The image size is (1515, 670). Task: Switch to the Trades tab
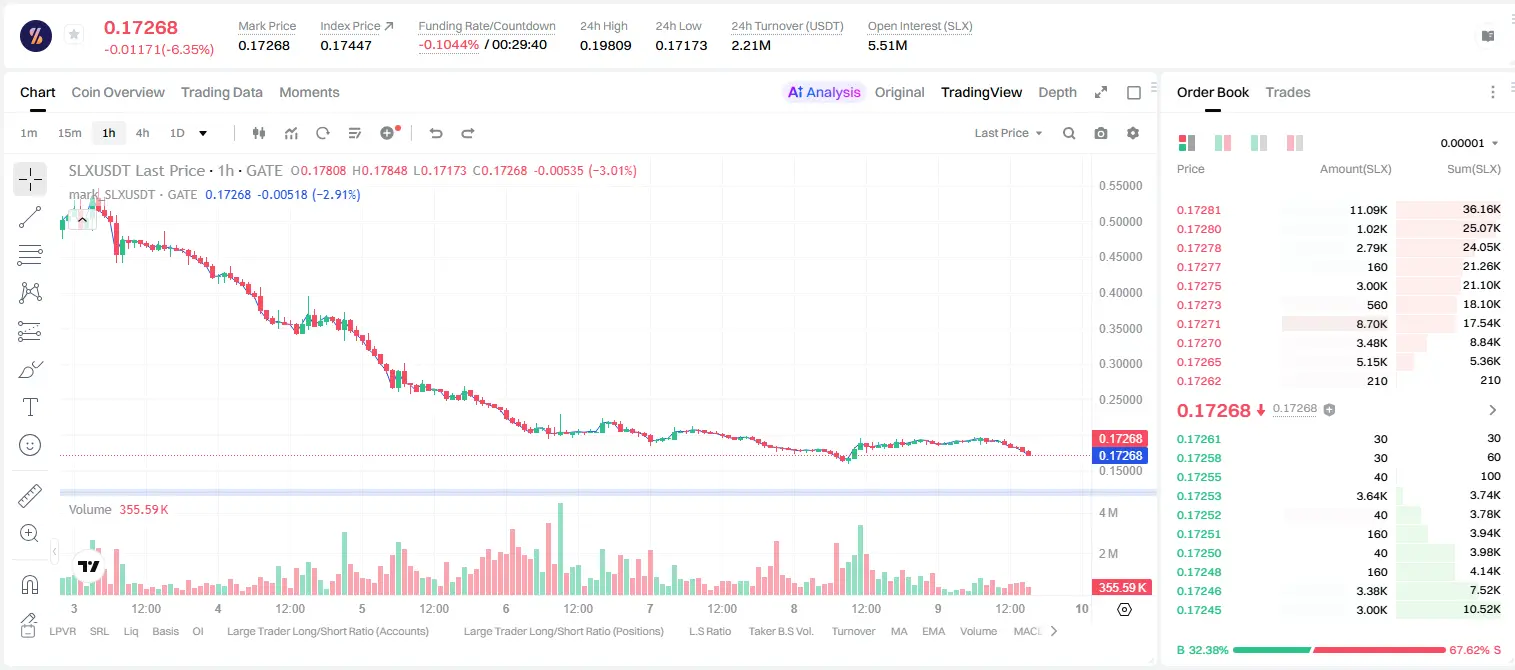click(x=1288, y=92)
